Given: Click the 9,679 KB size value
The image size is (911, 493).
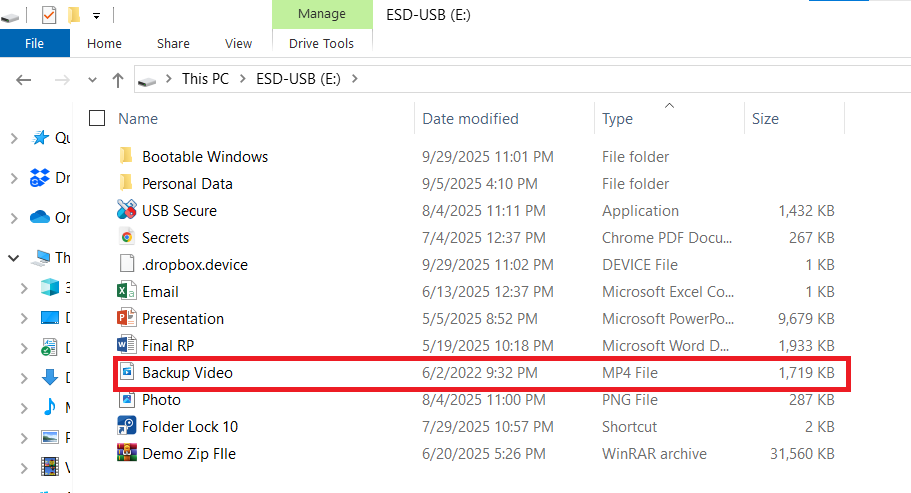Looking at the screenshot, I should (806, 319).
